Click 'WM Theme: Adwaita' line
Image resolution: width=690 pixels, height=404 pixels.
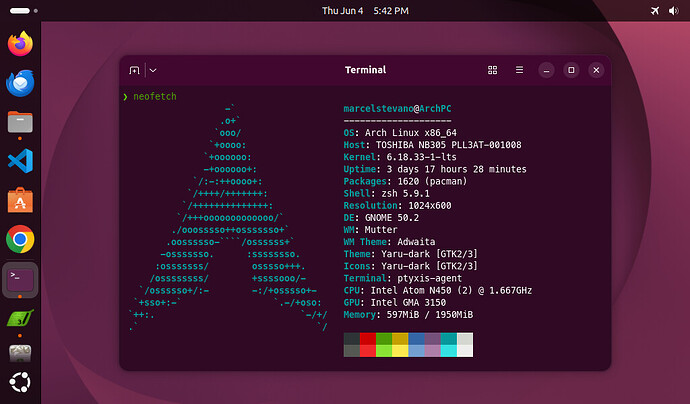389,242
